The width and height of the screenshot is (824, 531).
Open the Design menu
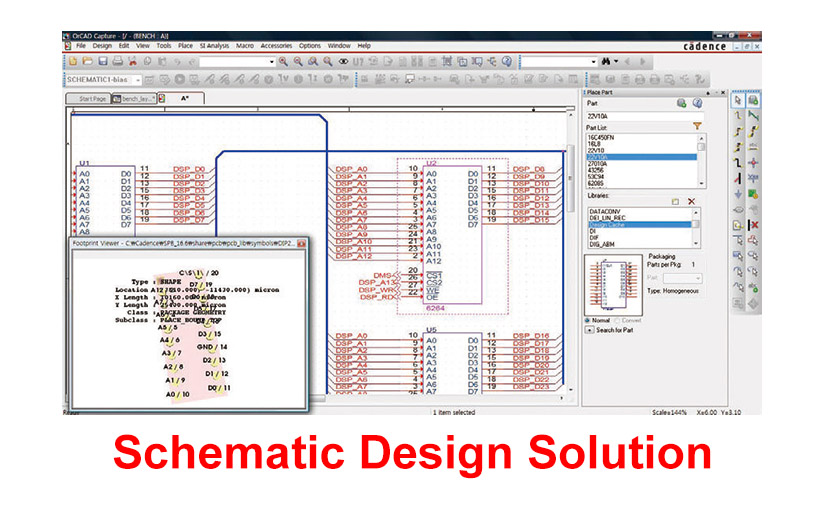tap(102, 46)
